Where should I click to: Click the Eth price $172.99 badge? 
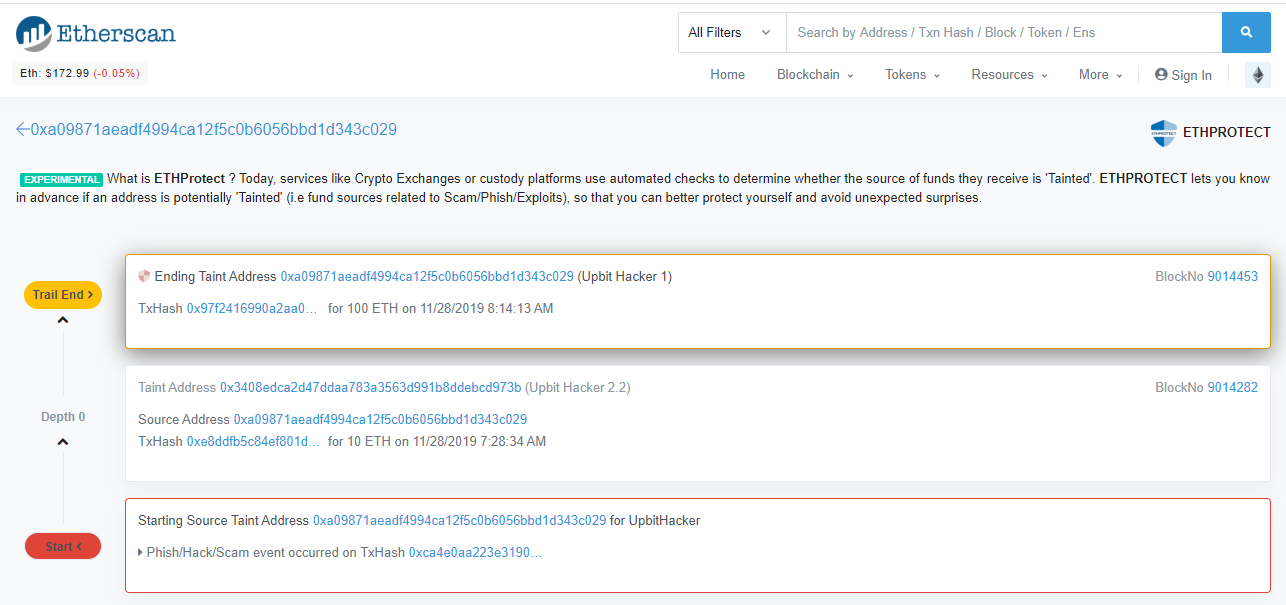(x=80, y=73)
